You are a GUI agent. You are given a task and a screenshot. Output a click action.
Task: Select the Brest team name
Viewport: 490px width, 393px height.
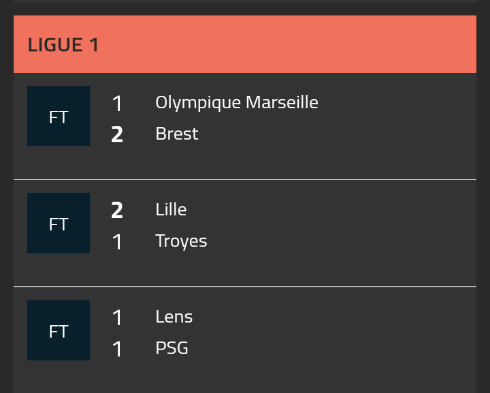[x=177, y=134]
